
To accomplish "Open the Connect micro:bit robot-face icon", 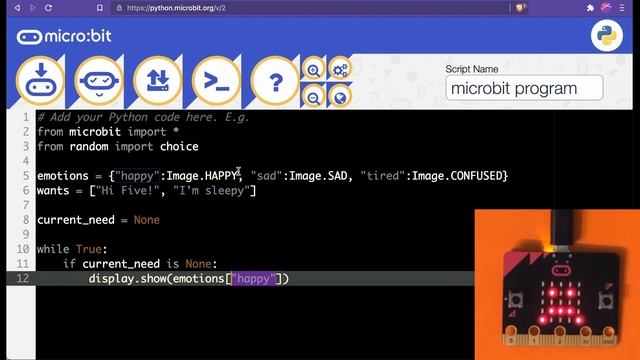I will pos(99,81).
